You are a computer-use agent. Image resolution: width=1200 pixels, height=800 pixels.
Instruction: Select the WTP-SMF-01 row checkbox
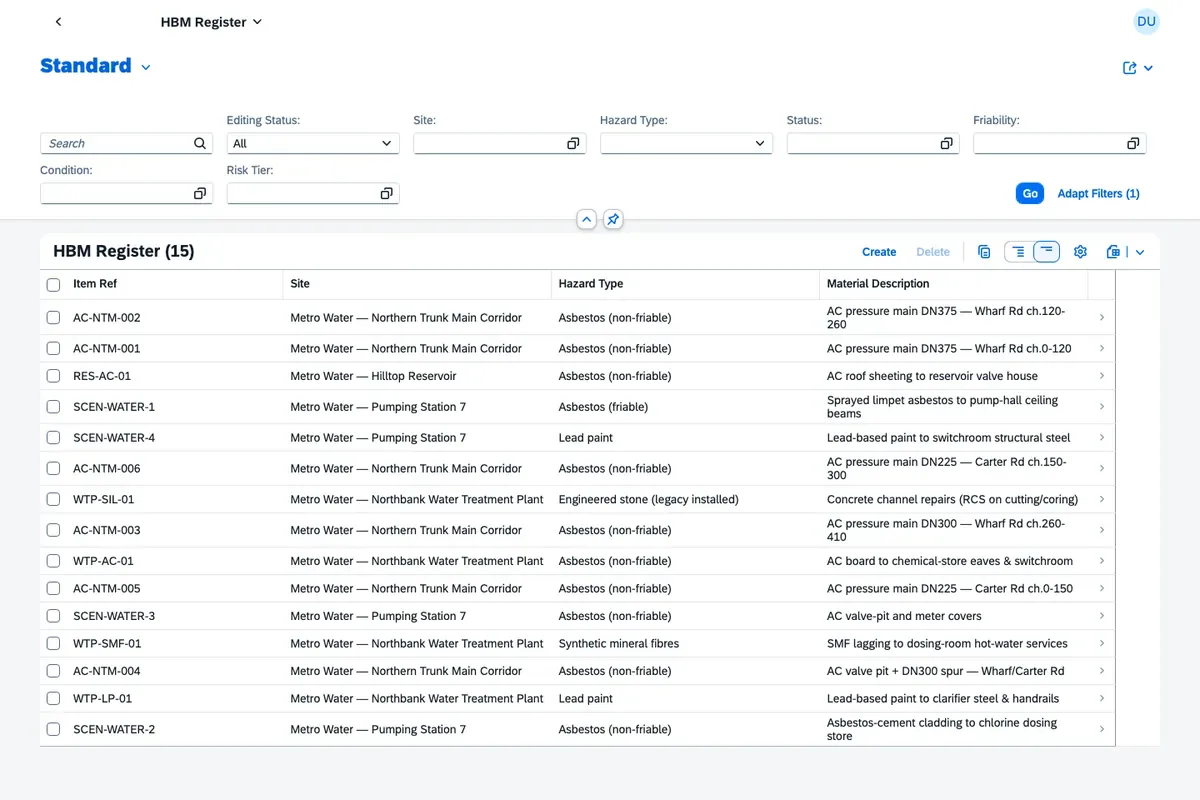coord(54,644)
